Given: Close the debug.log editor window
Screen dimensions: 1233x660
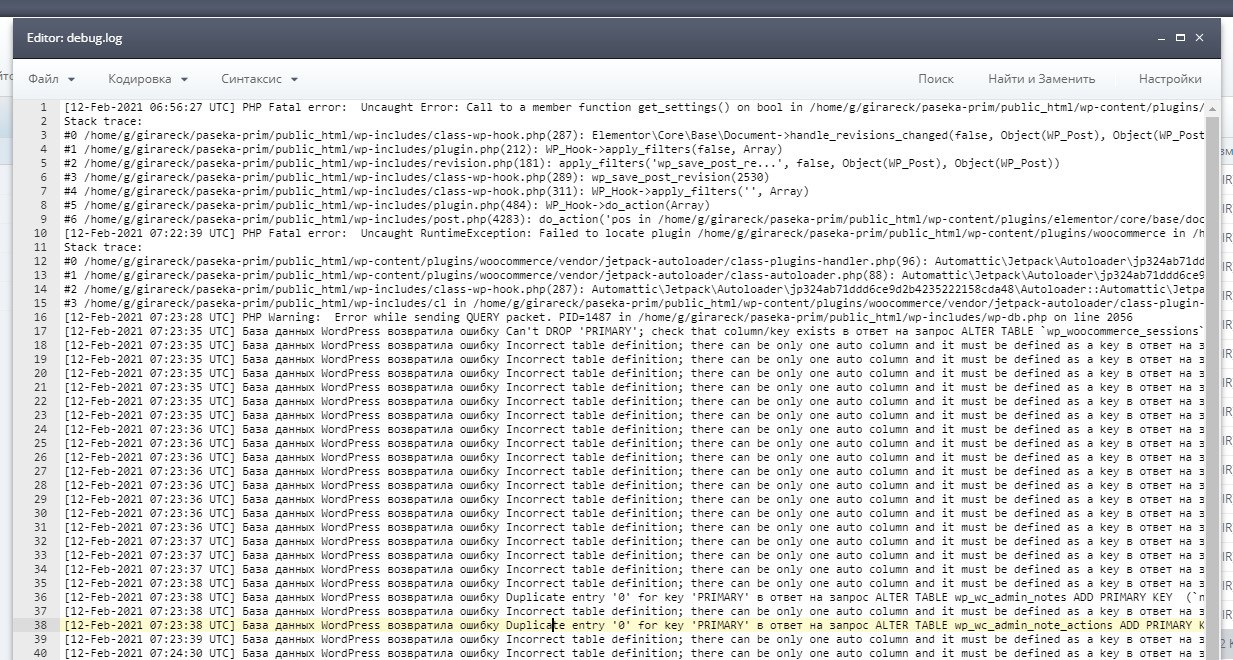Looking at the screenshot, I should click(x=1199, y=38).
